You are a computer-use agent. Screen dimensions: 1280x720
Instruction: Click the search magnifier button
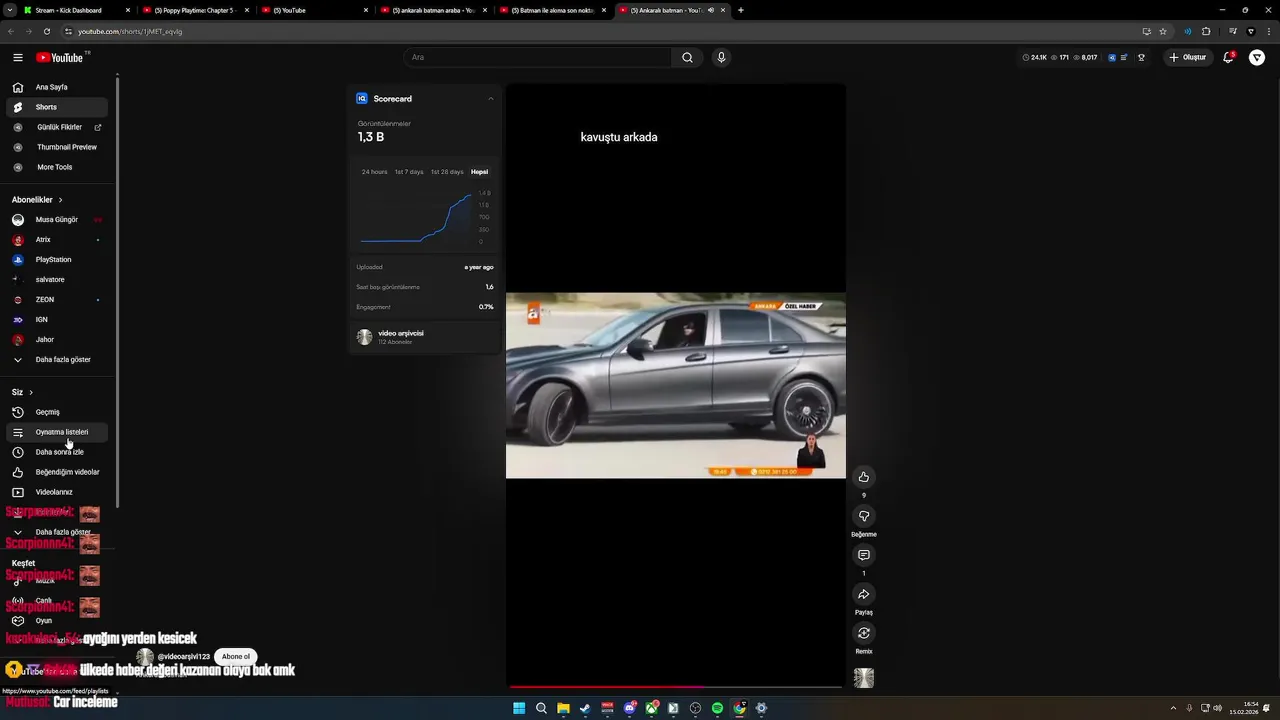tap(687, 57)
